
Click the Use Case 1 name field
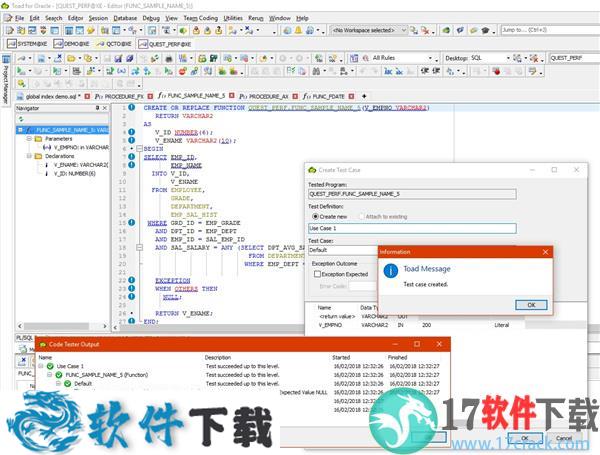[412, 228]
